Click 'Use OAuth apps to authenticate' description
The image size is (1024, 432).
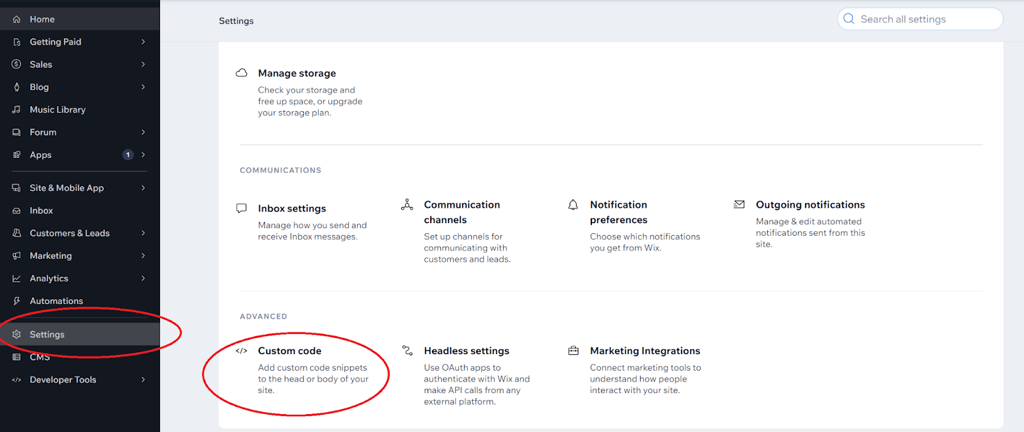pos(477,384)
